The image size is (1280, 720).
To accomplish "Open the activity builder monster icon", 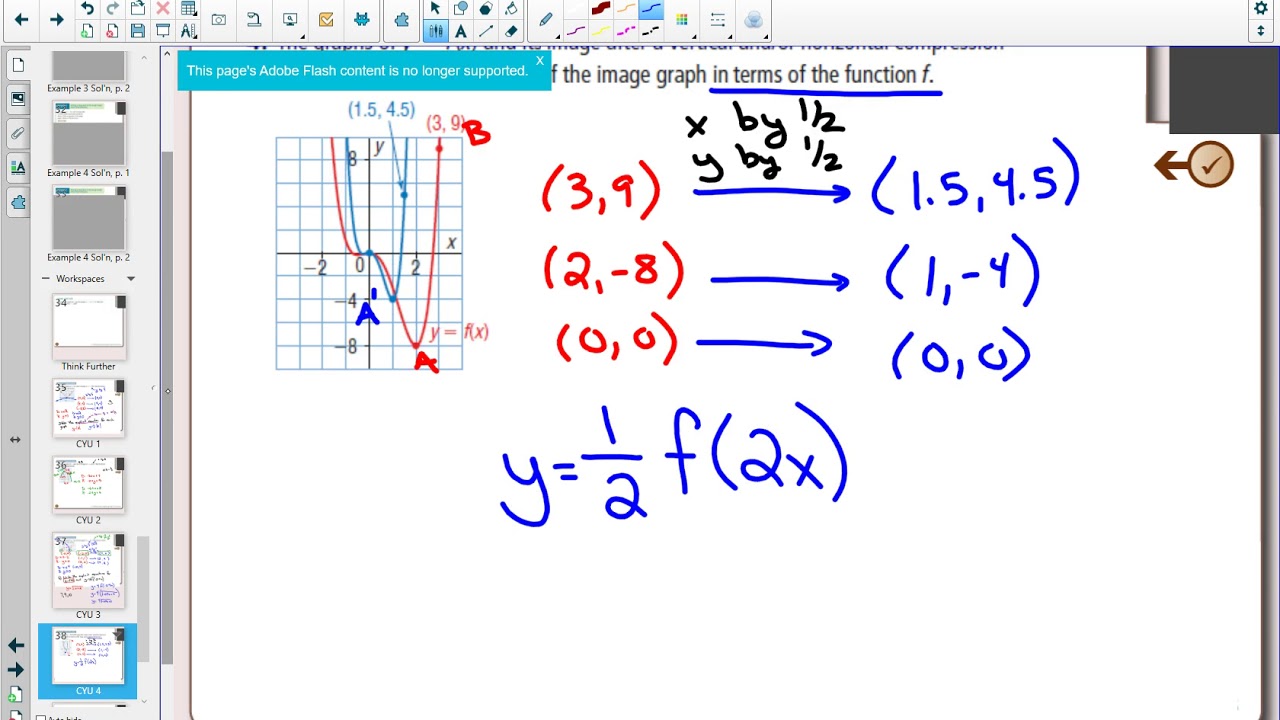I will click(x=362, y=20).
